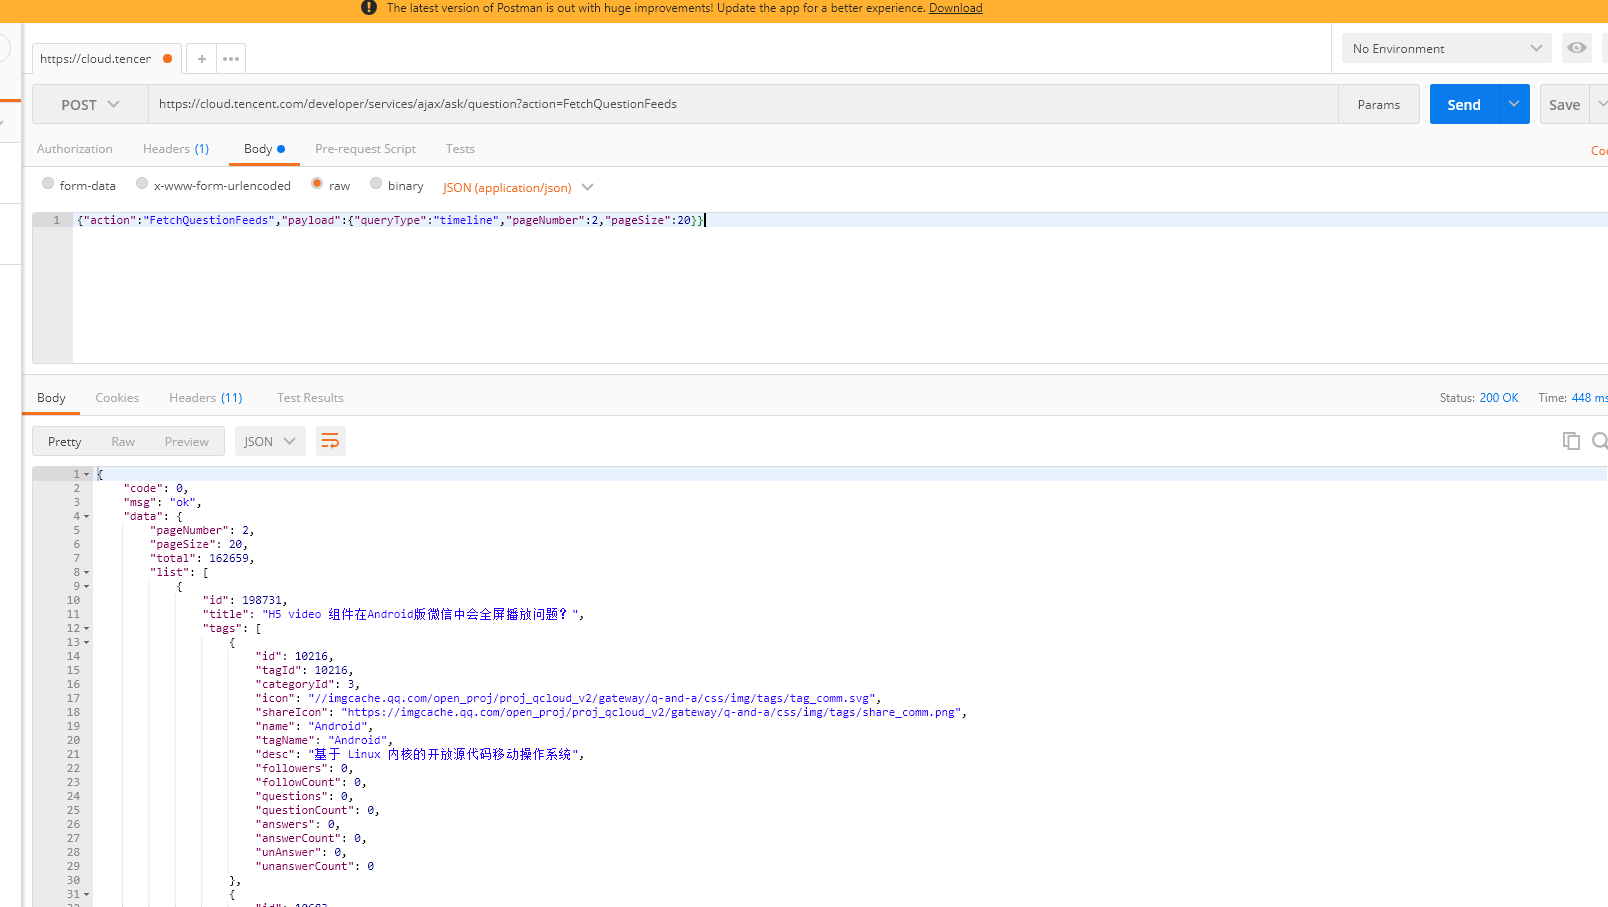Screen dimensions: 1608x907
Task: Click the plus icon to add new tab
Action: point(201,59)
